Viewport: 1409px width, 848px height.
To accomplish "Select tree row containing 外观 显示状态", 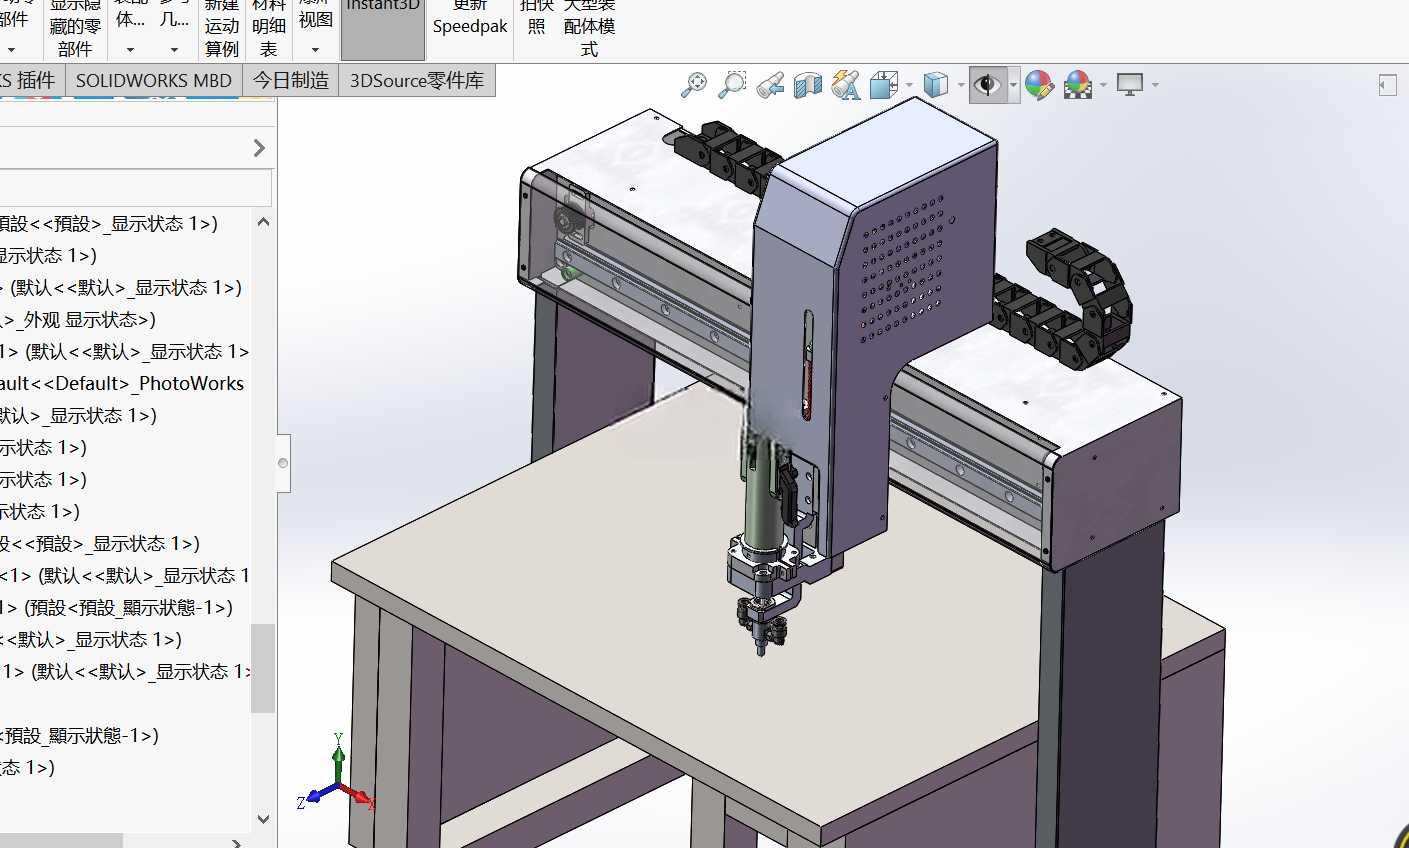I will coord(79,319).
